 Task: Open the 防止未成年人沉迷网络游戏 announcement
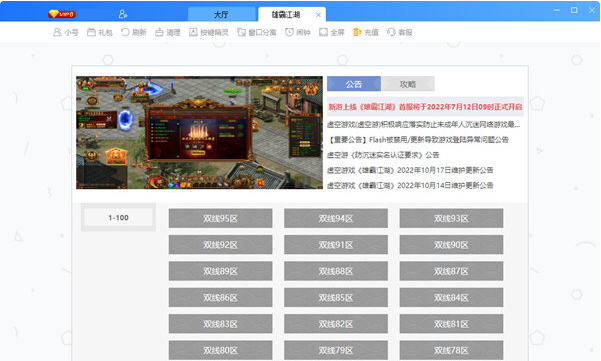pyautogui.click(x=424, y=125)
